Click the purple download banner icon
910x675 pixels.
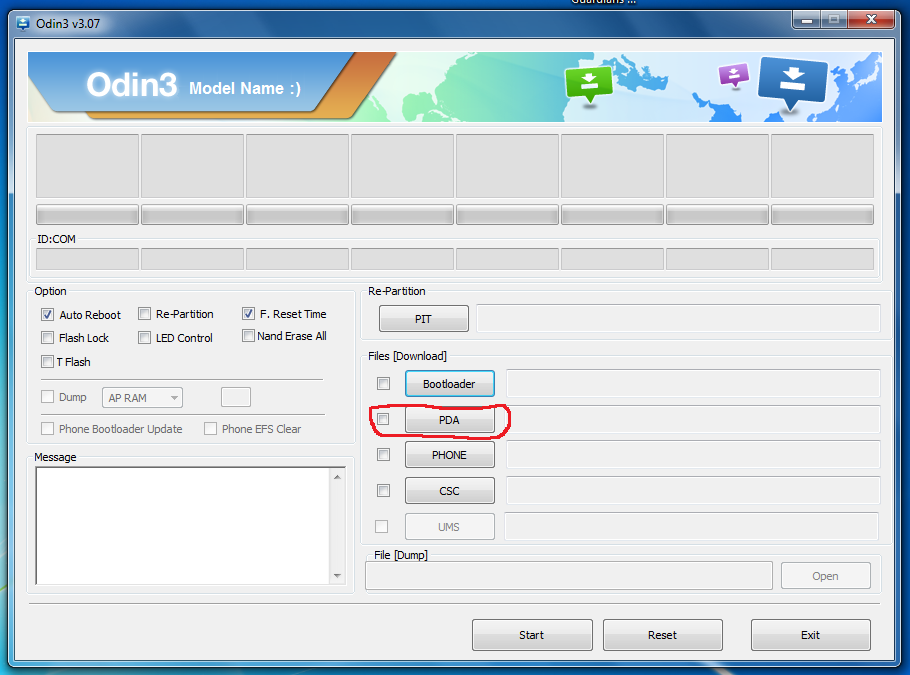coord(734,75)
